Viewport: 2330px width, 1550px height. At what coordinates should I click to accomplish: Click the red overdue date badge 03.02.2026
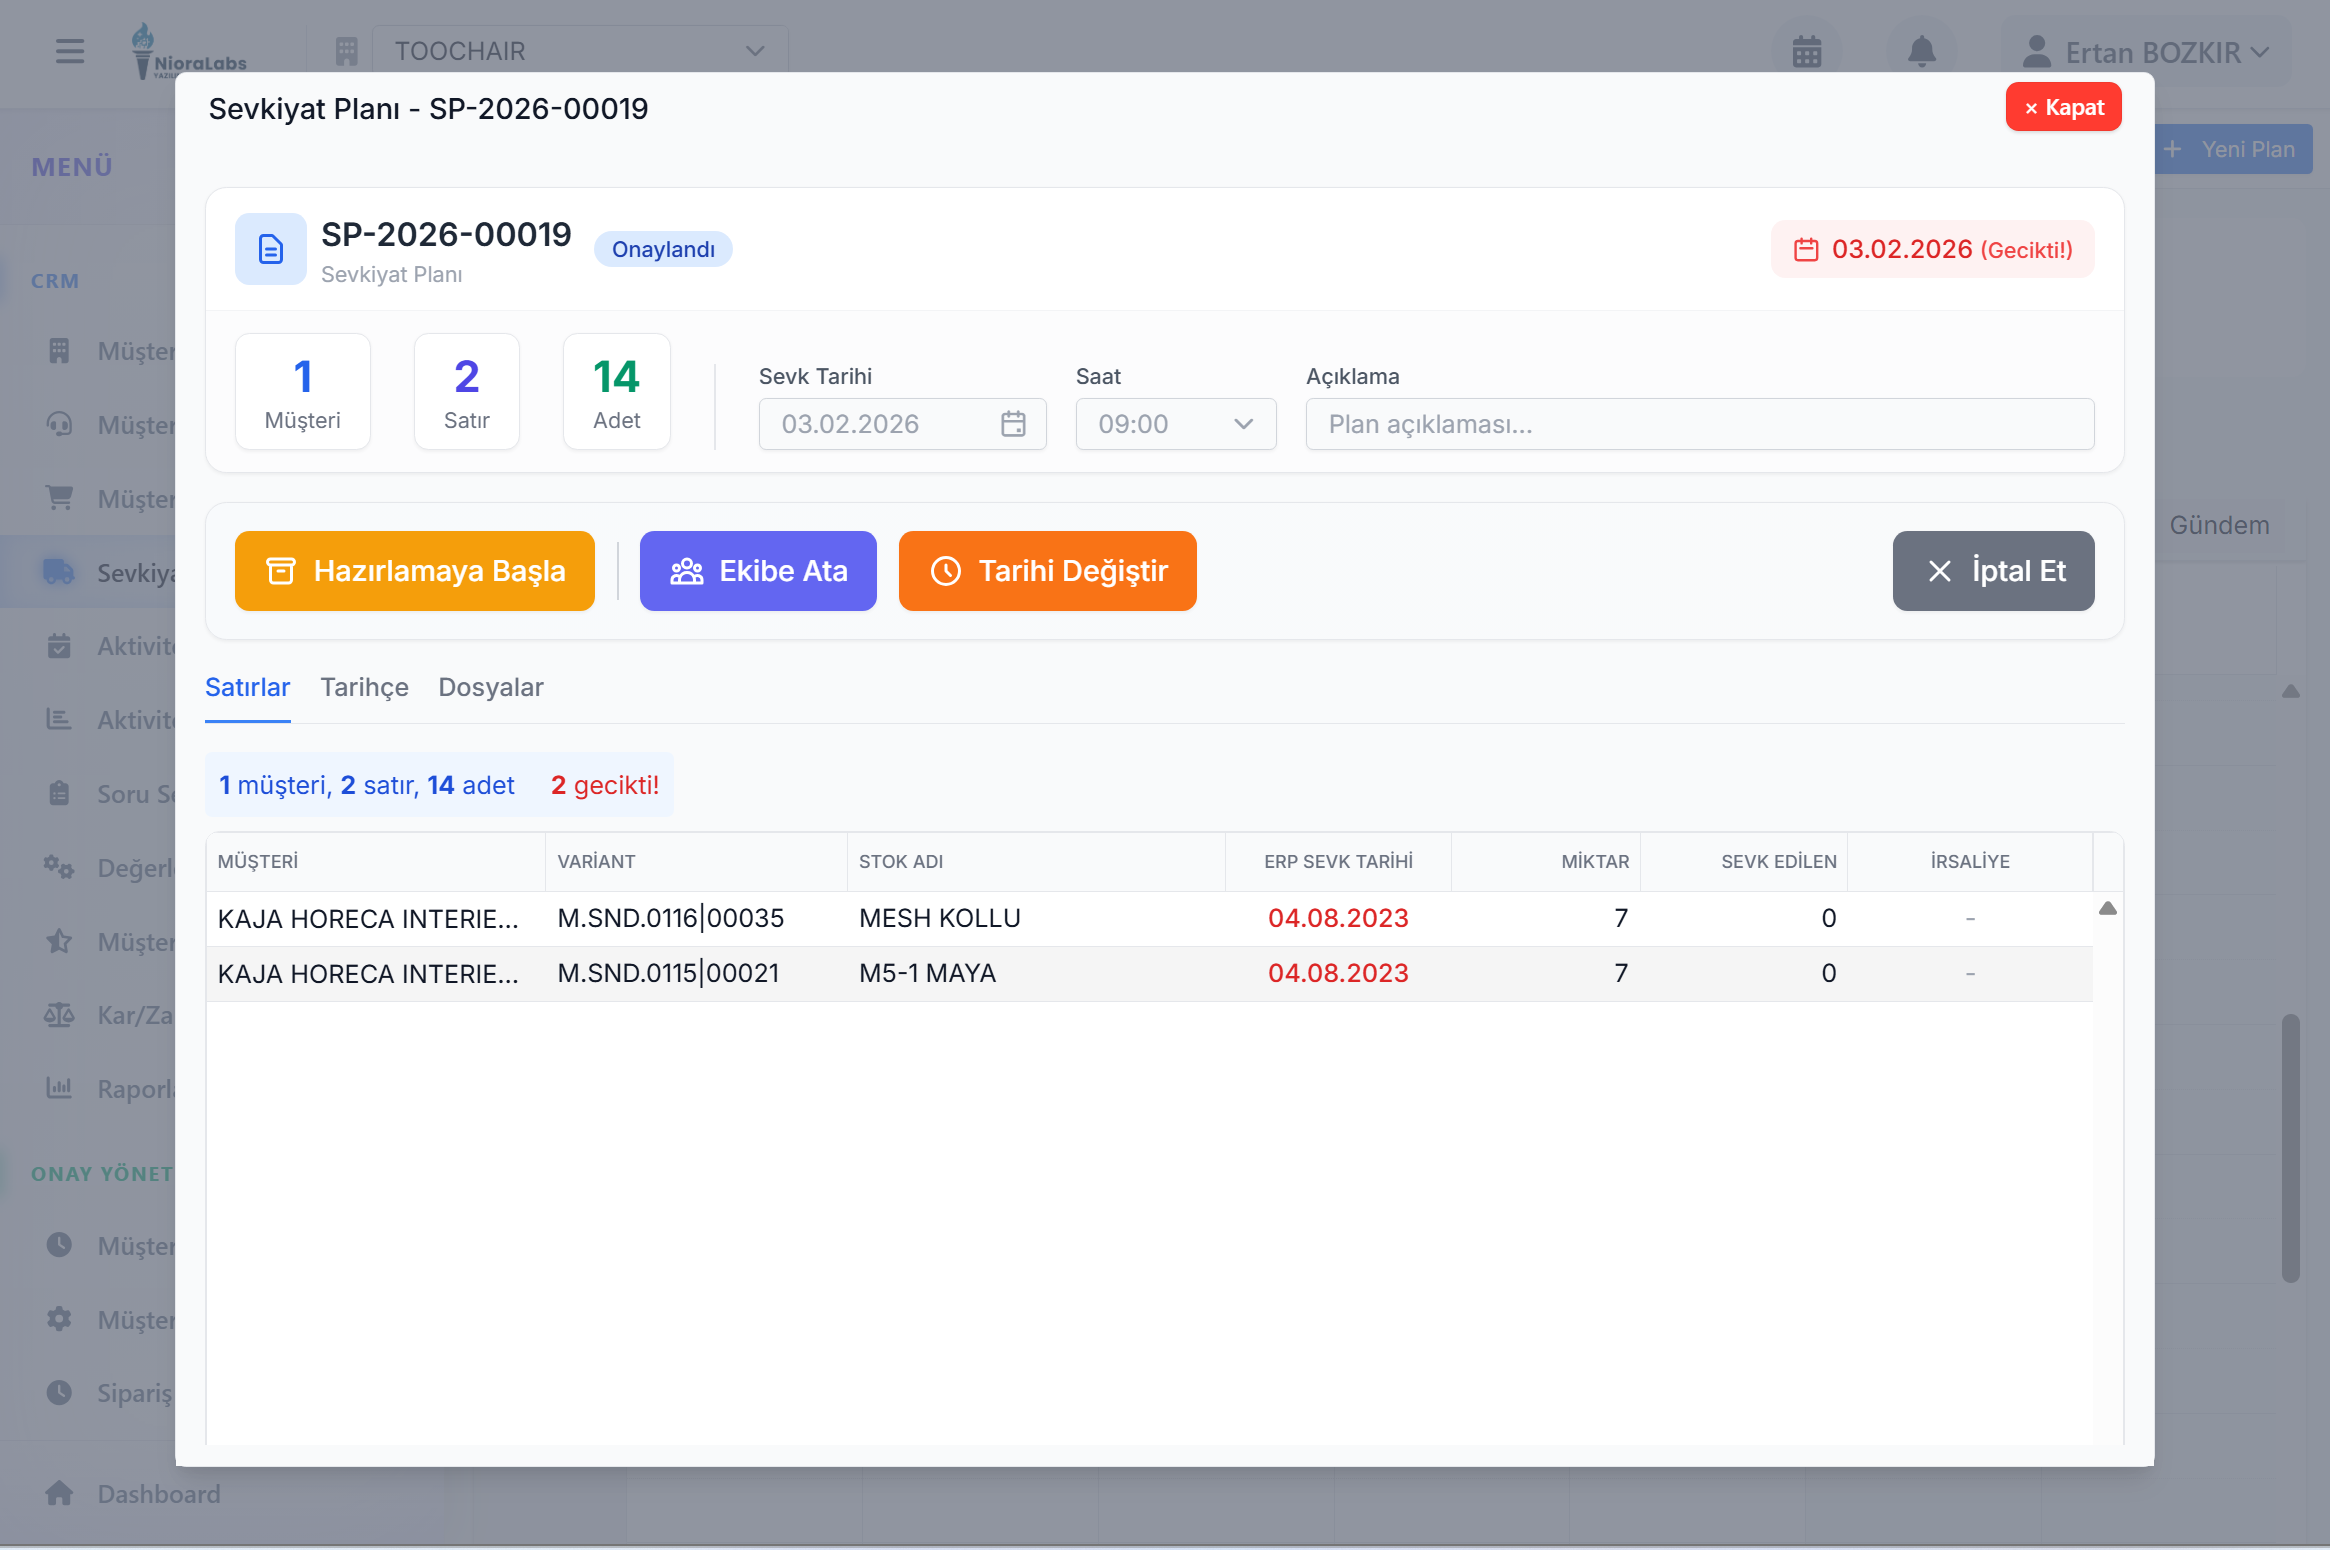pos(1932,249)
